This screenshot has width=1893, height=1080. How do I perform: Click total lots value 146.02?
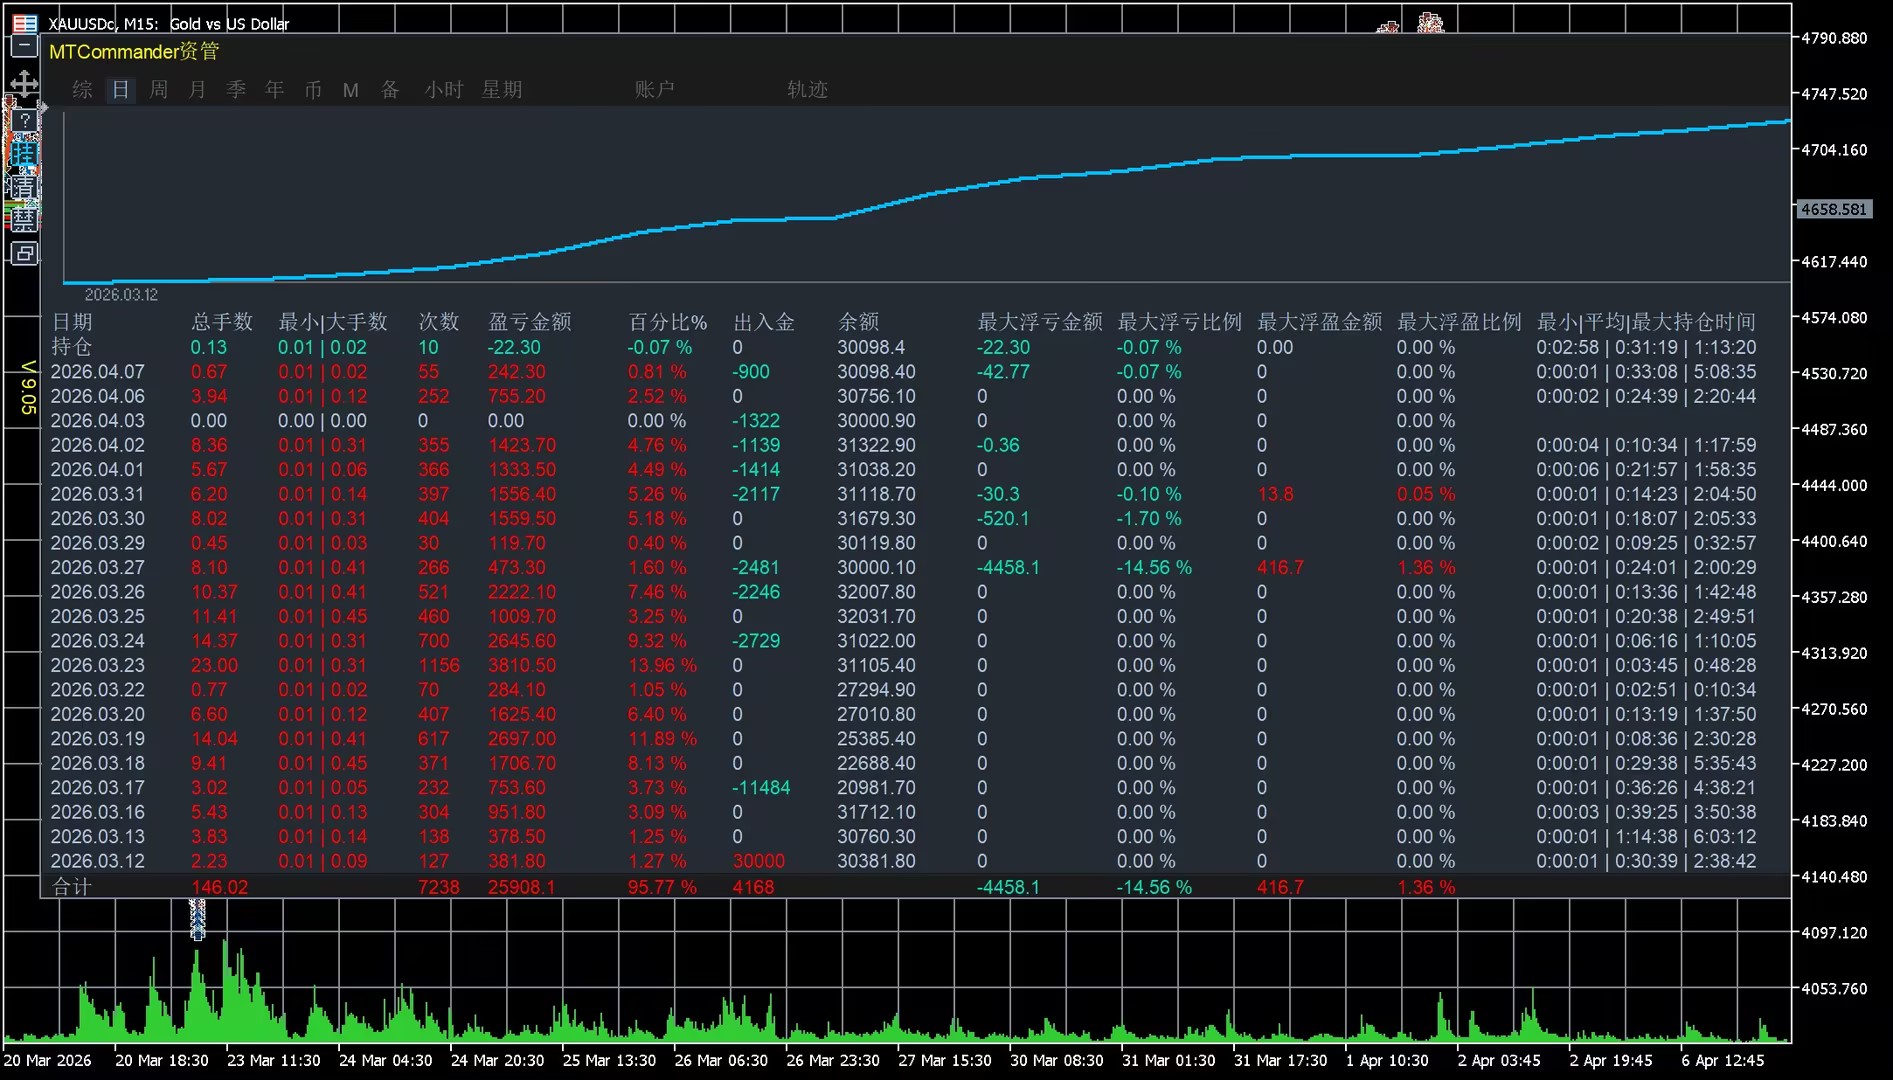coord(220,887)
